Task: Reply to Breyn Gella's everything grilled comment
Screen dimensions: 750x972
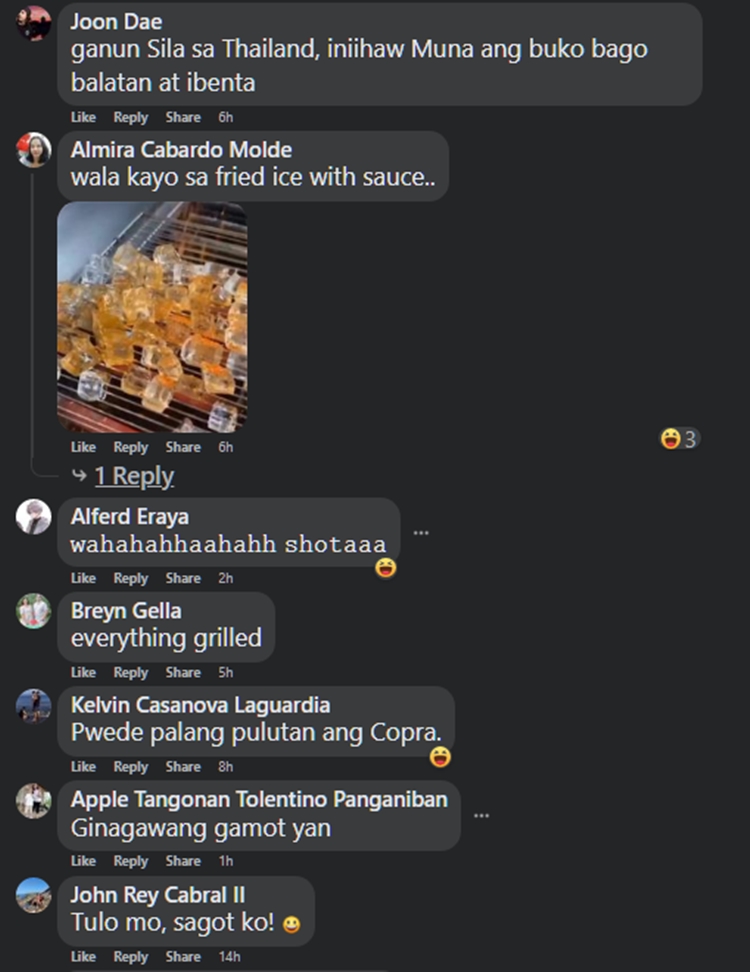Action: (131, 673)
